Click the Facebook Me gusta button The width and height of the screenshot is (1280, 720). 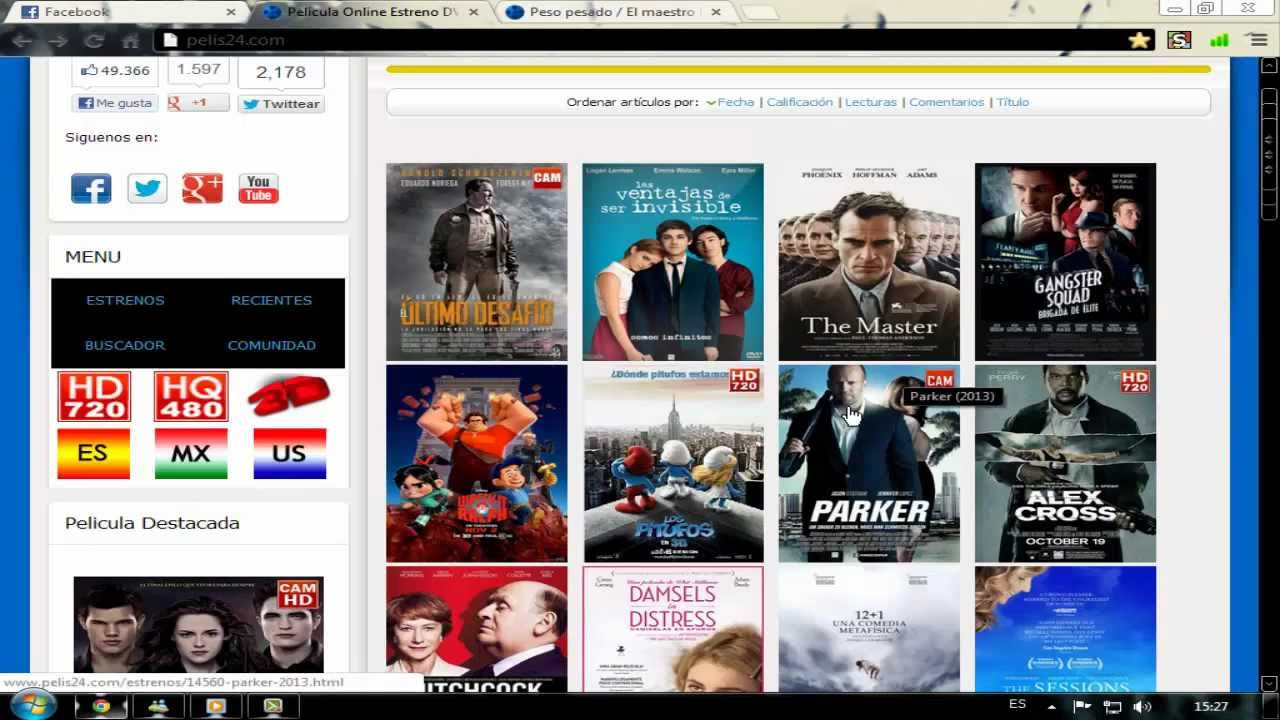[115, 103]
